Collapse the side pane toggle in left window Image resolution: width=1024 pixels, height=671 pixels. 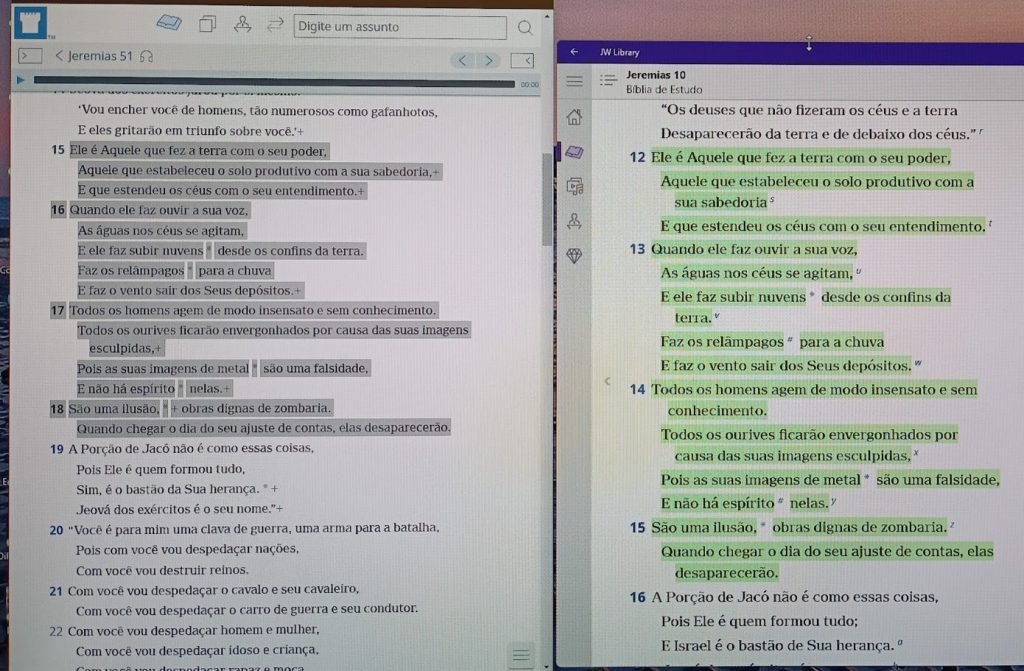(522, 61)
